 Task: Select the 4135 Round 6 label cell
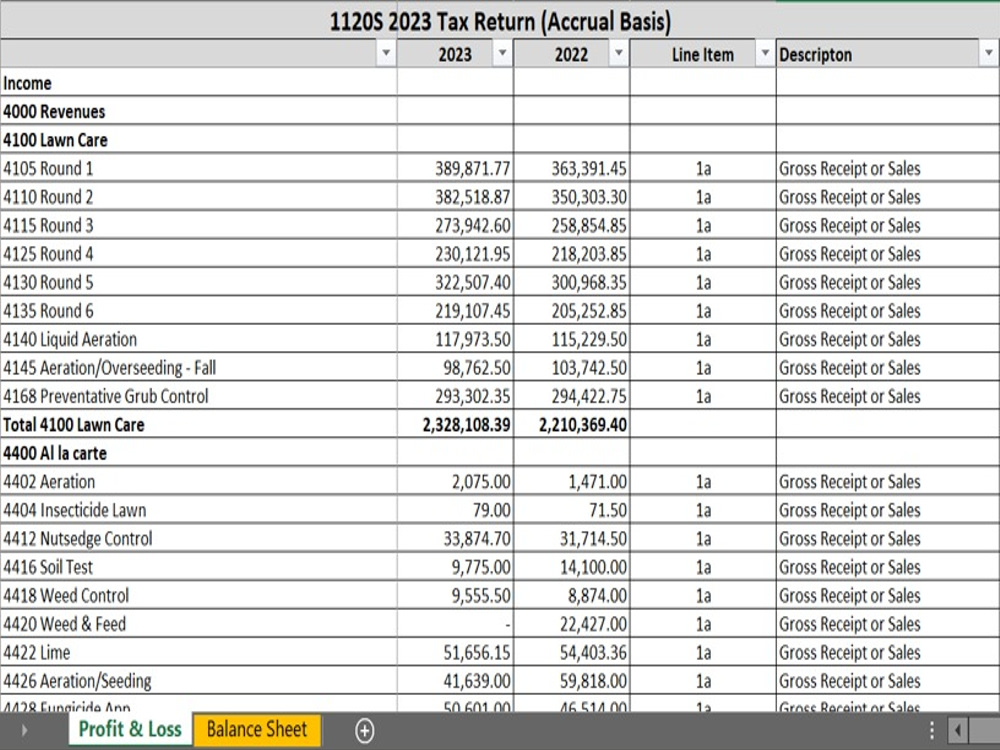[198, 311]
